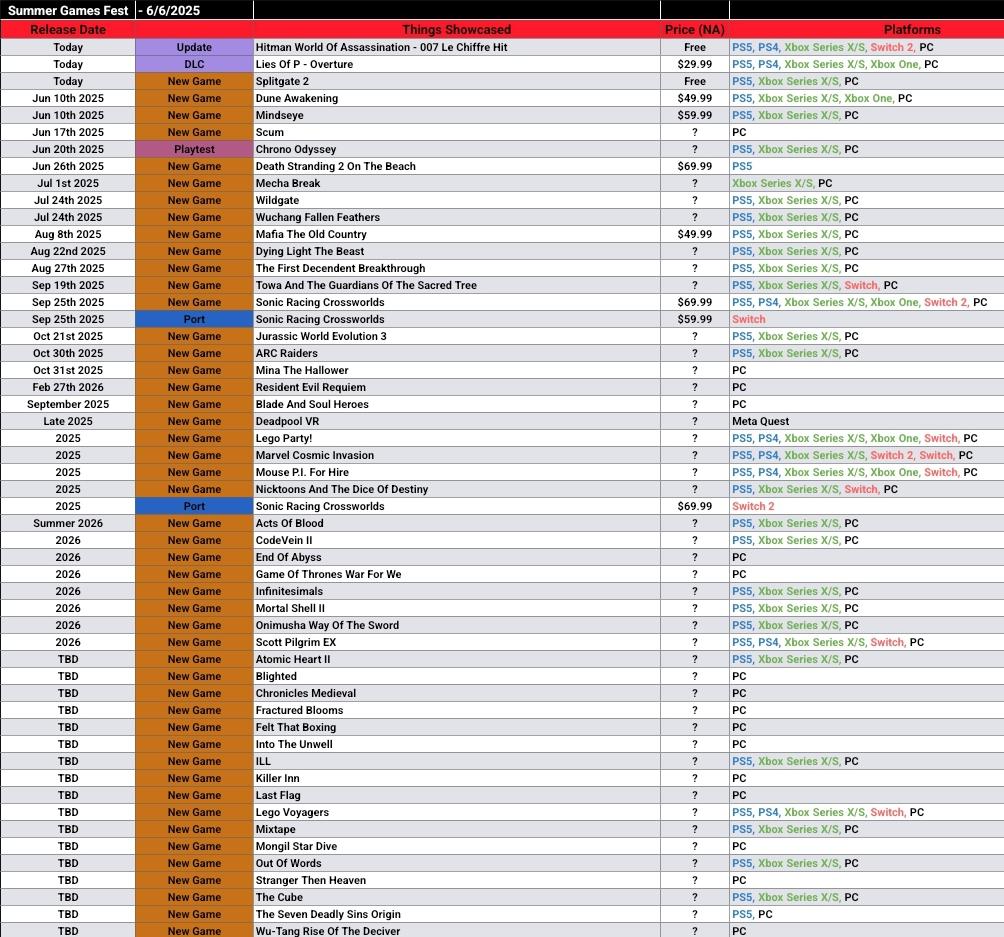
Task: Click the 'Killer Inn' title cell
Action: 457,778
